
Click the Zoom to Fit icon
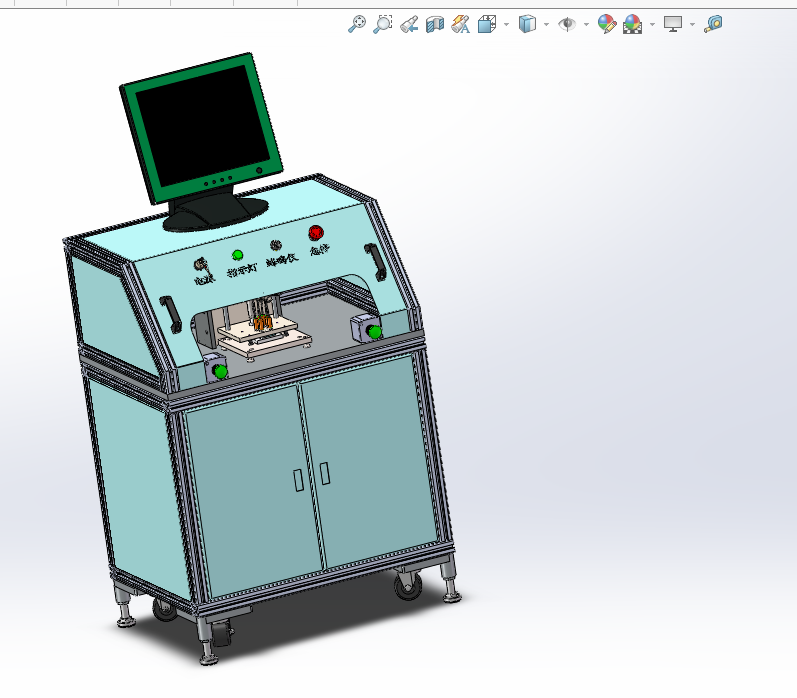tap(357, 24)
